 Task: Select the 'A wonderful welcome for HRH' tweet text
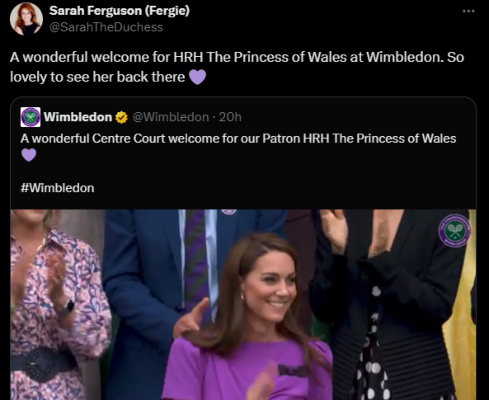point(237,67)
